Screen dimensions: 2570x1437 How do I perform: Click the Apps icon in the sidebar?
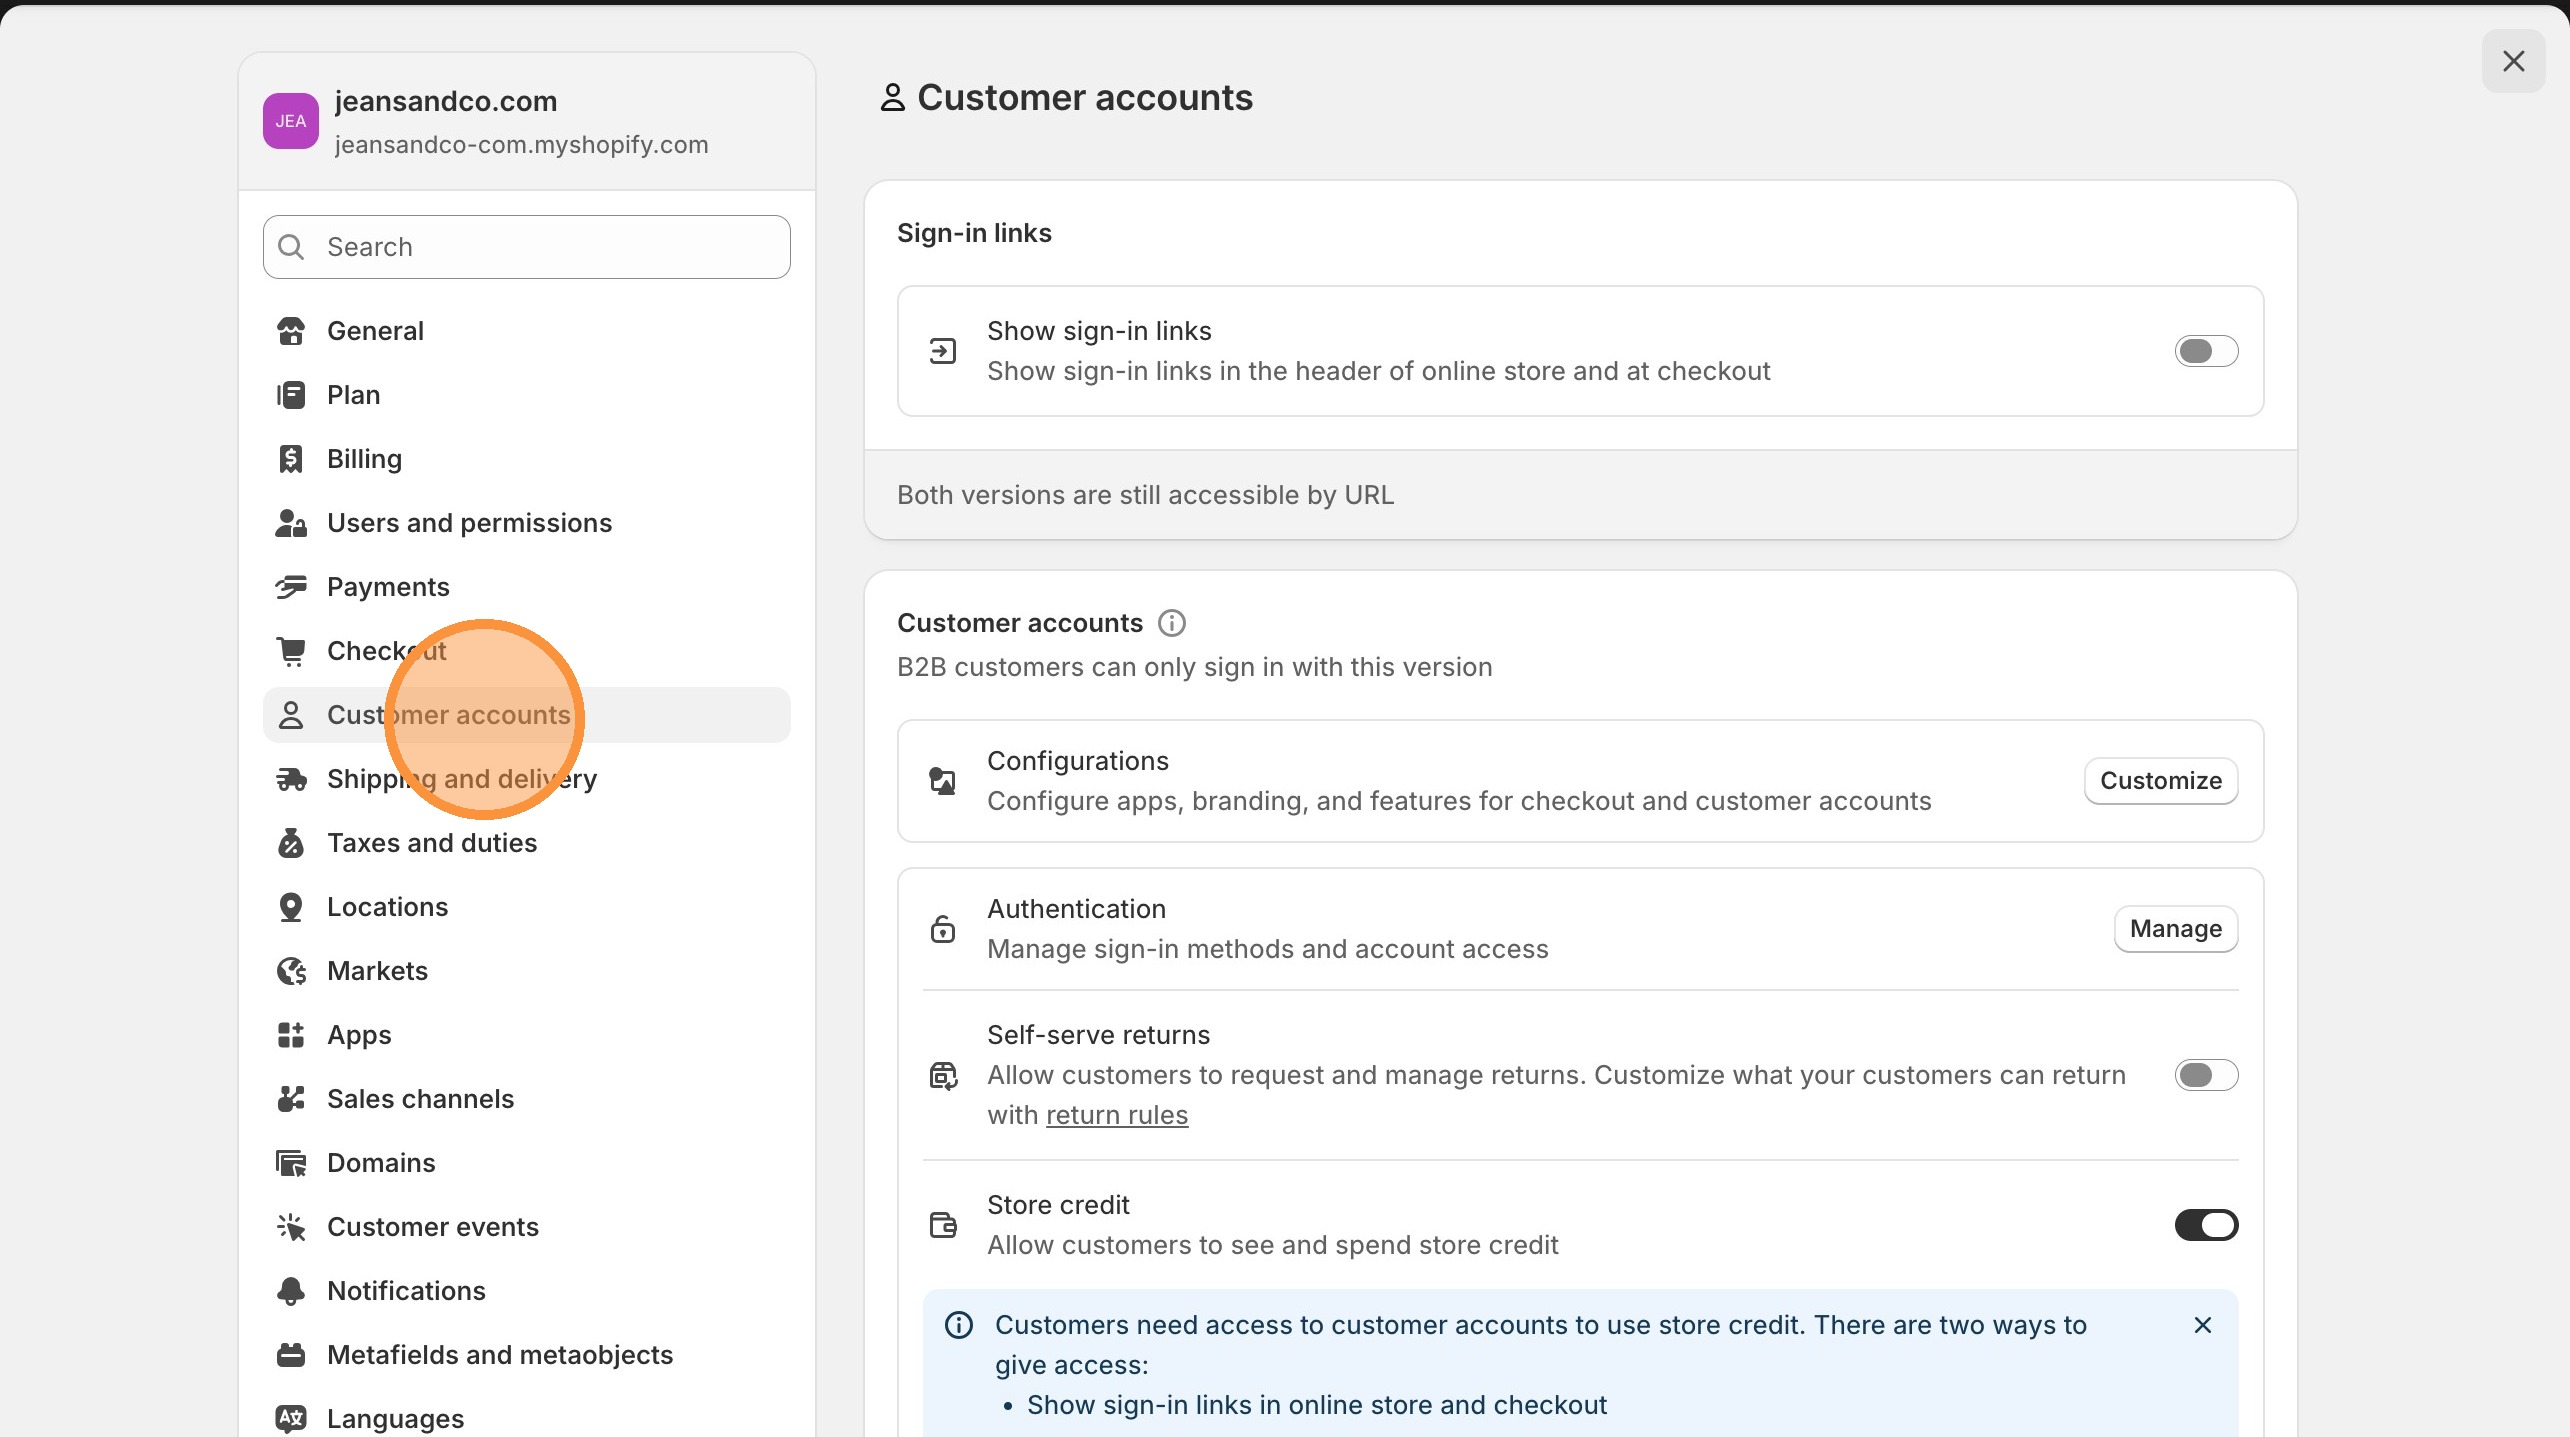pos(291,1034)
